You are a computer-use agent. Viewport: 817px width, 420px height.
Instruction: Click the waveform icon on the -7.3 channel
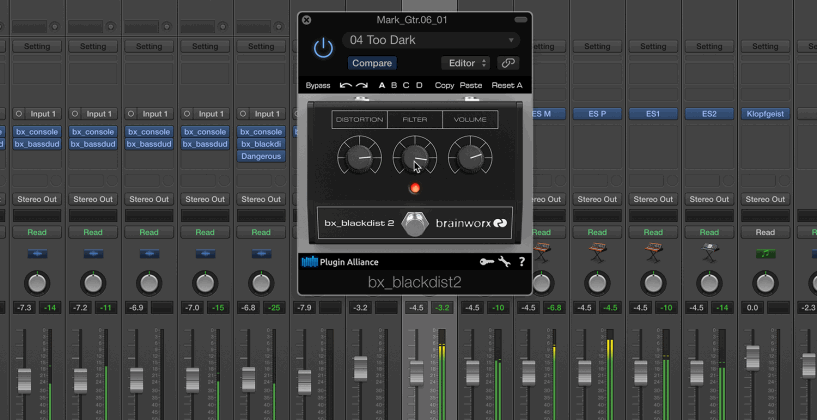coord(37,254)
